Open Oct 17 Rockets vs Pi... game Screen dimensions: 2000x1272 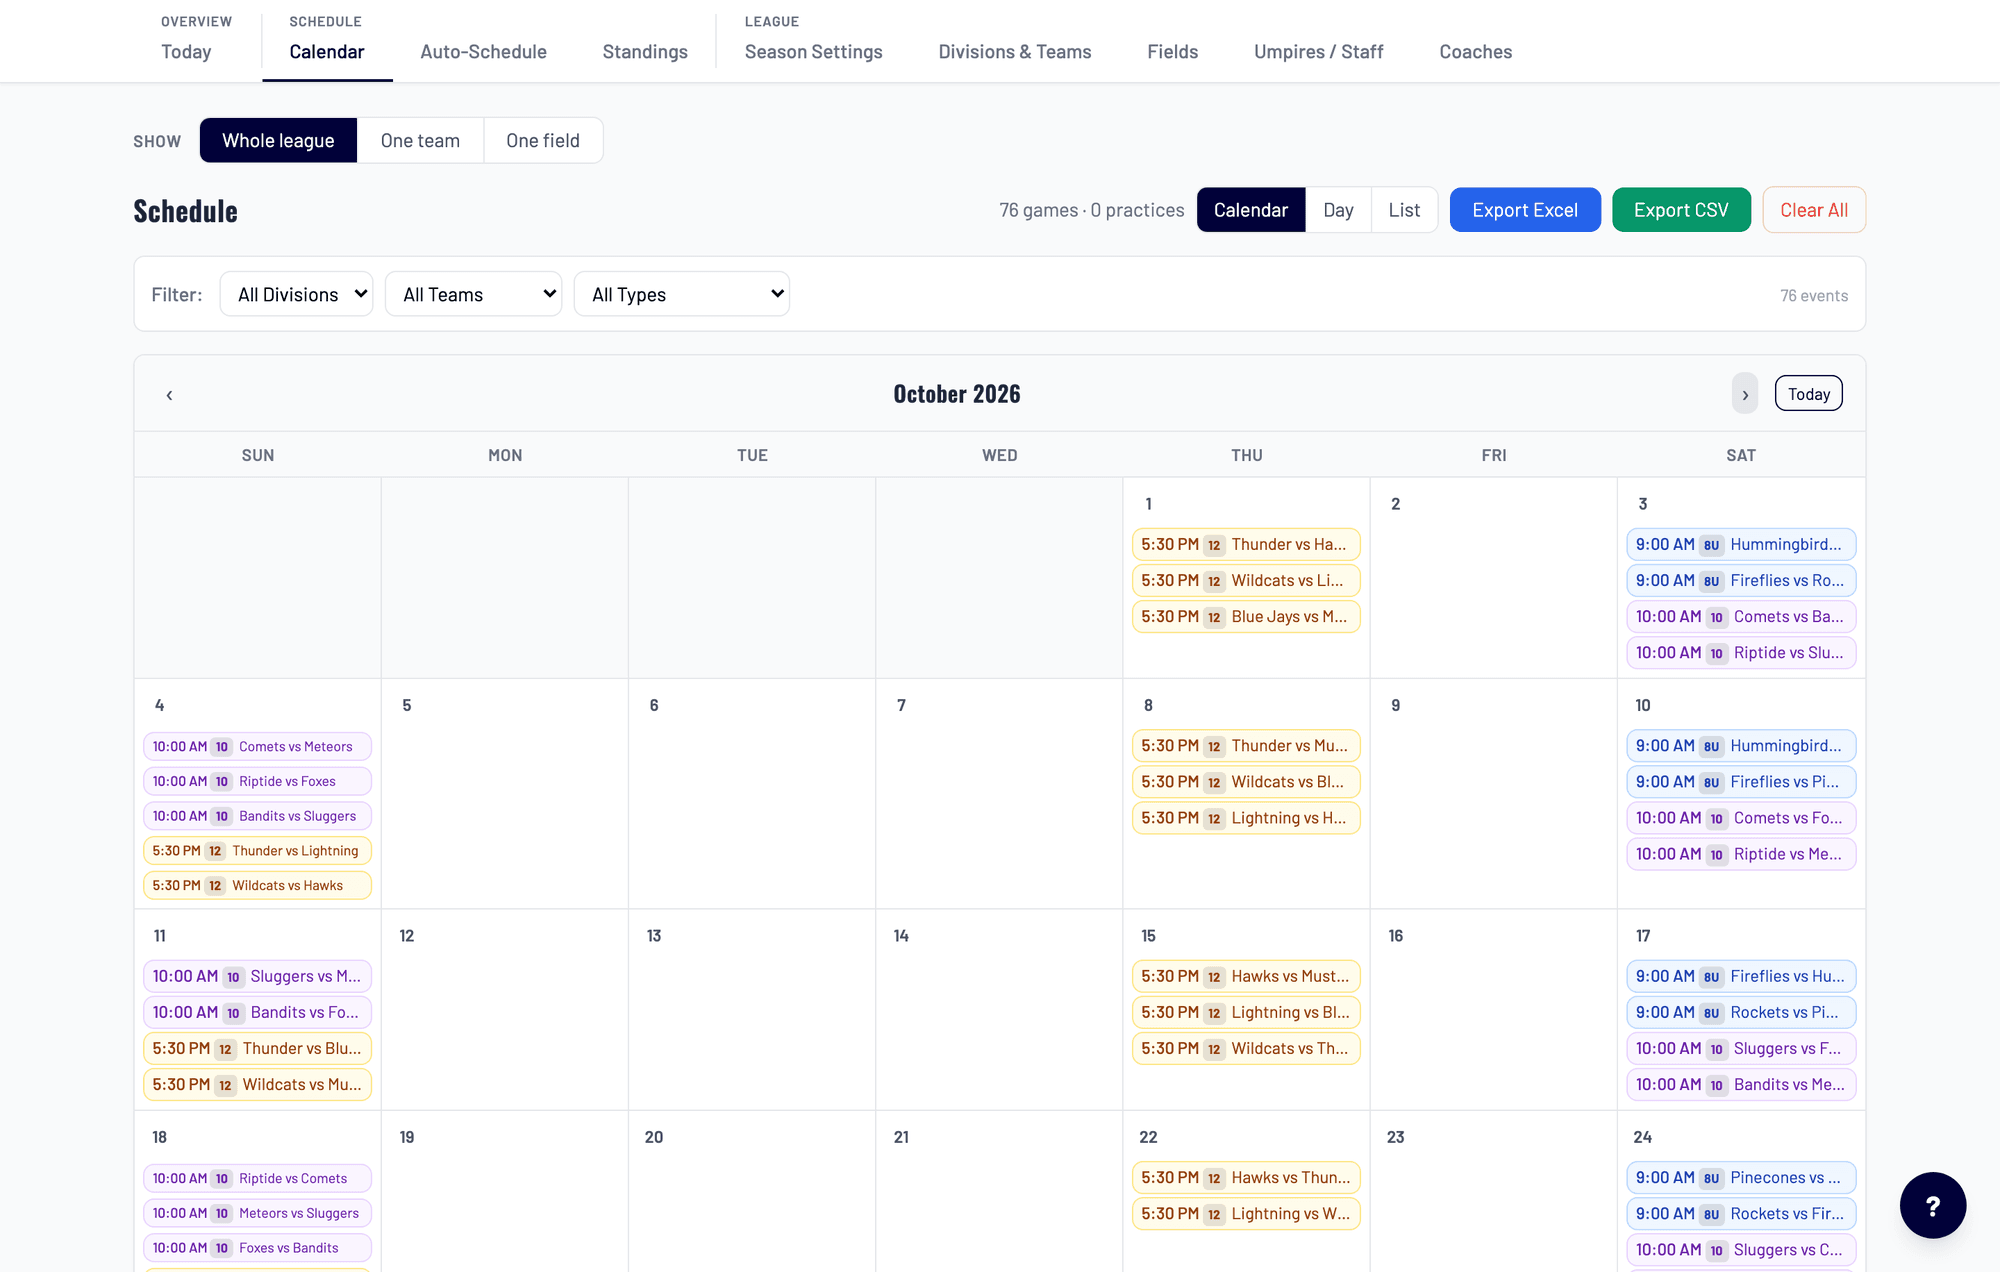coord(1741,1013)
